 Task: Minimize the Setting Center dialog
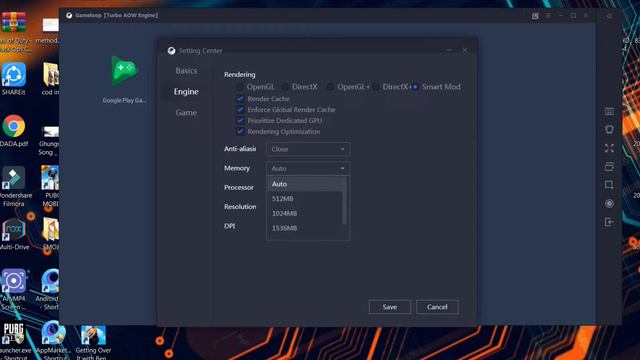[449, 50]
